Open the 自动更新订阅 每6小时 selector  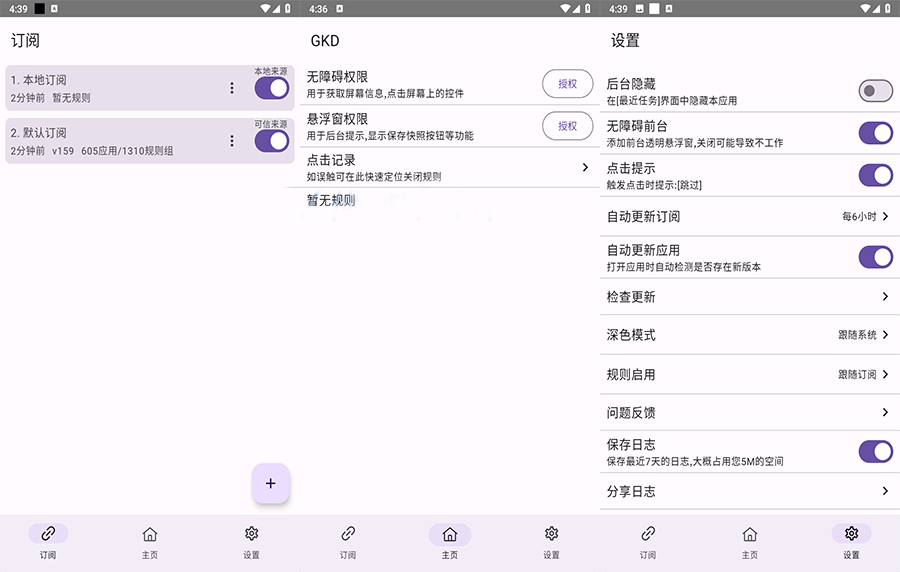coord(866,216)
